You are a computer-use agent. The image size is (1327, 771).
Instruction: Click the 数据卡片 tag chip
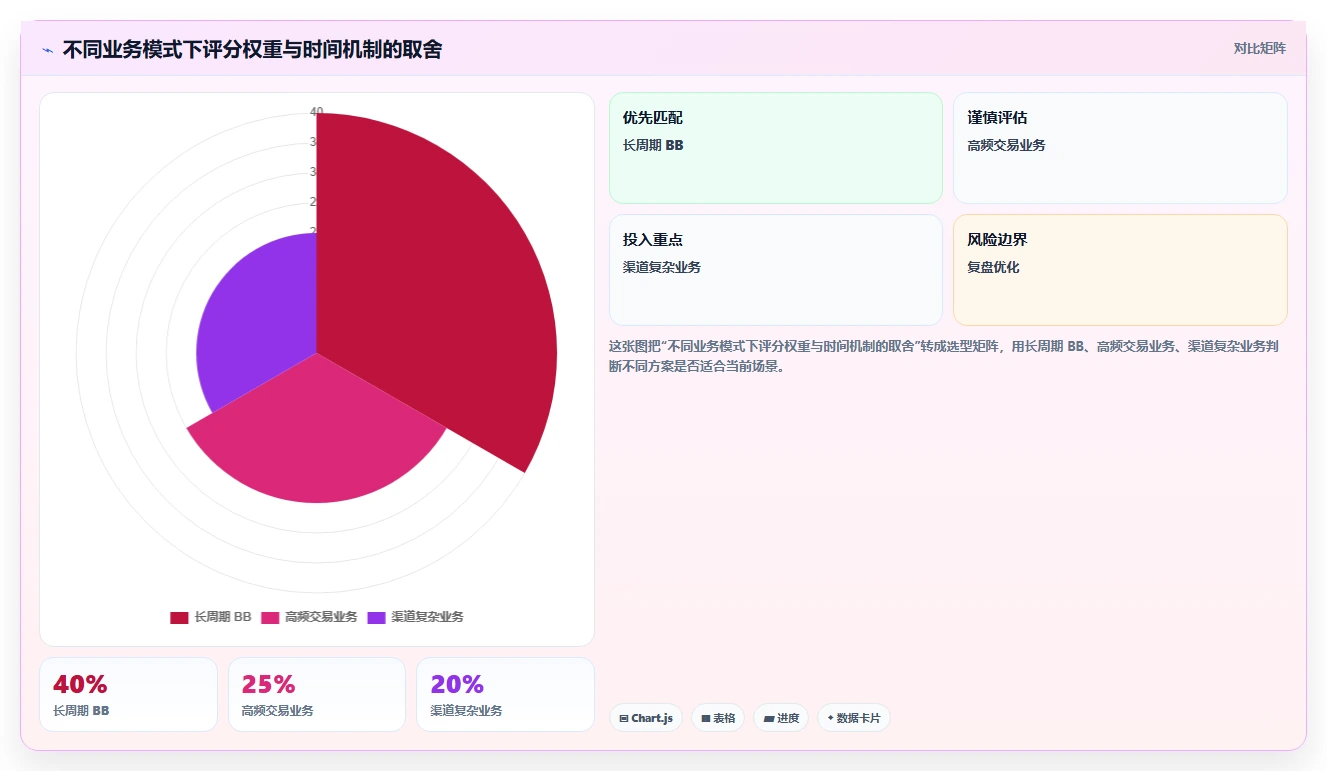click(854, 718)
